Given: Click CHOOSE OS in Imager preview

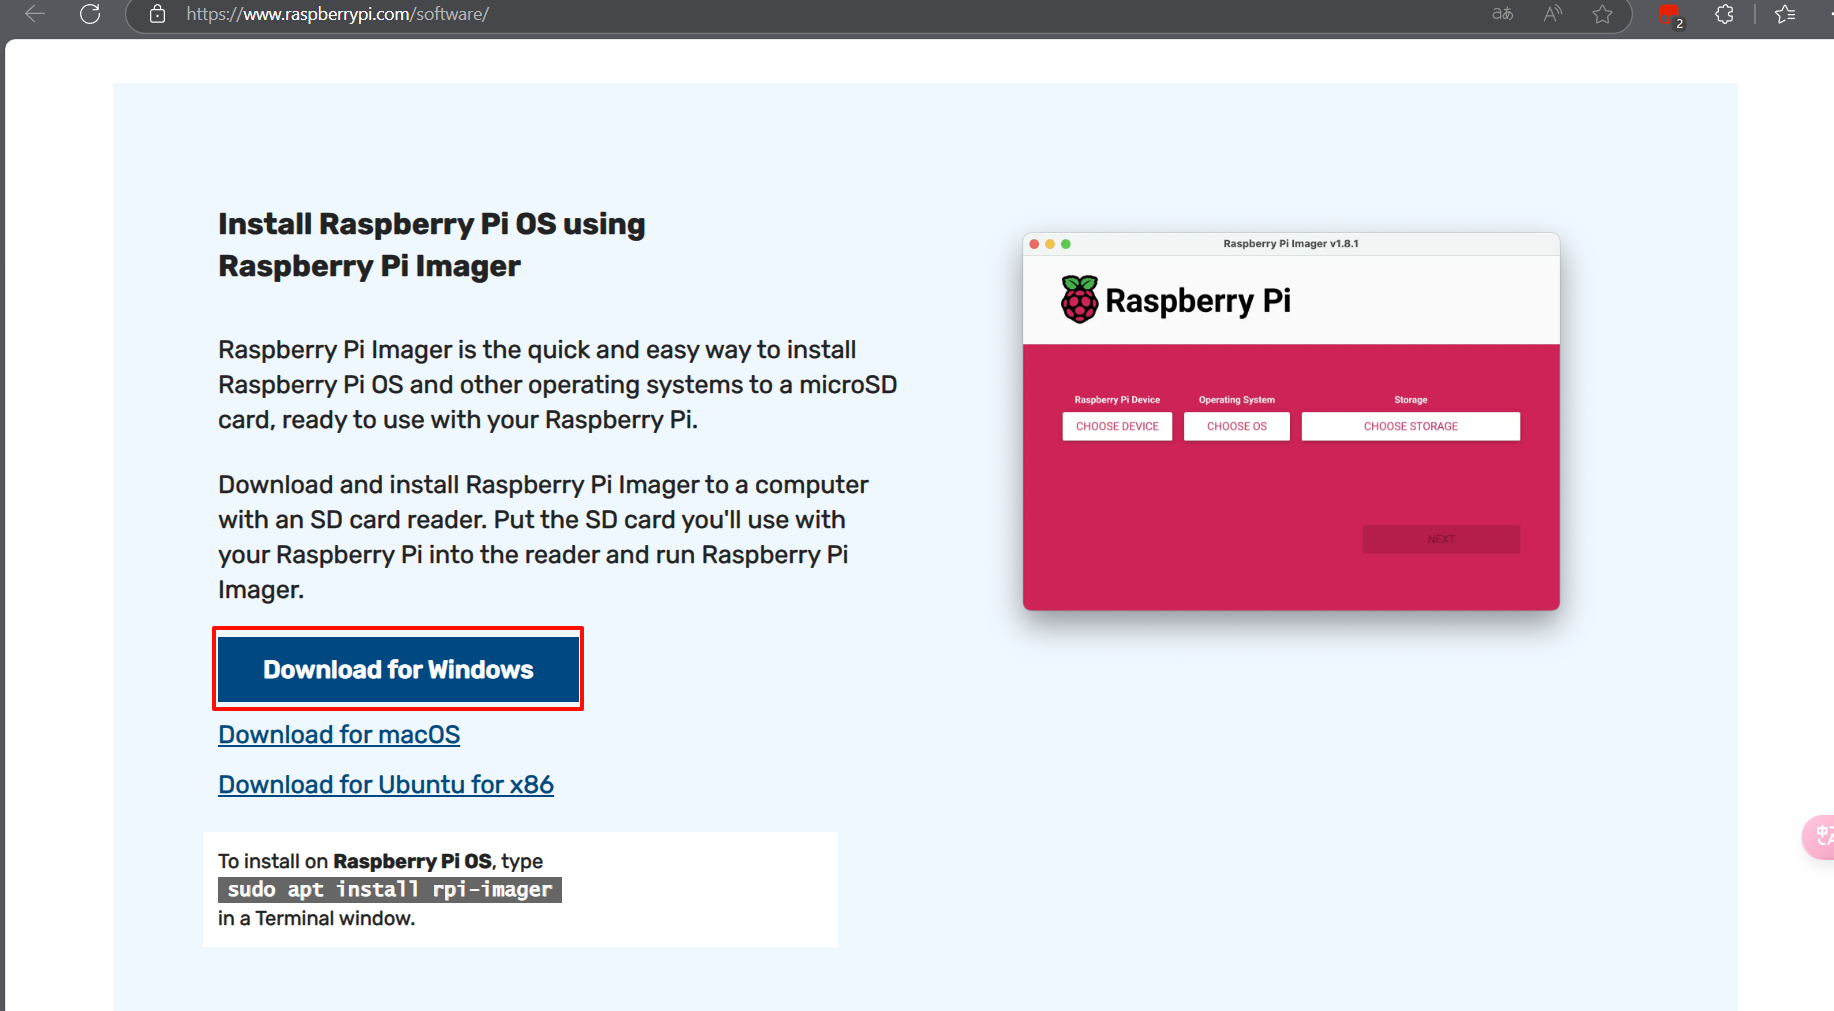Looking at the screenshot, I should click(x=1237, y=426).
